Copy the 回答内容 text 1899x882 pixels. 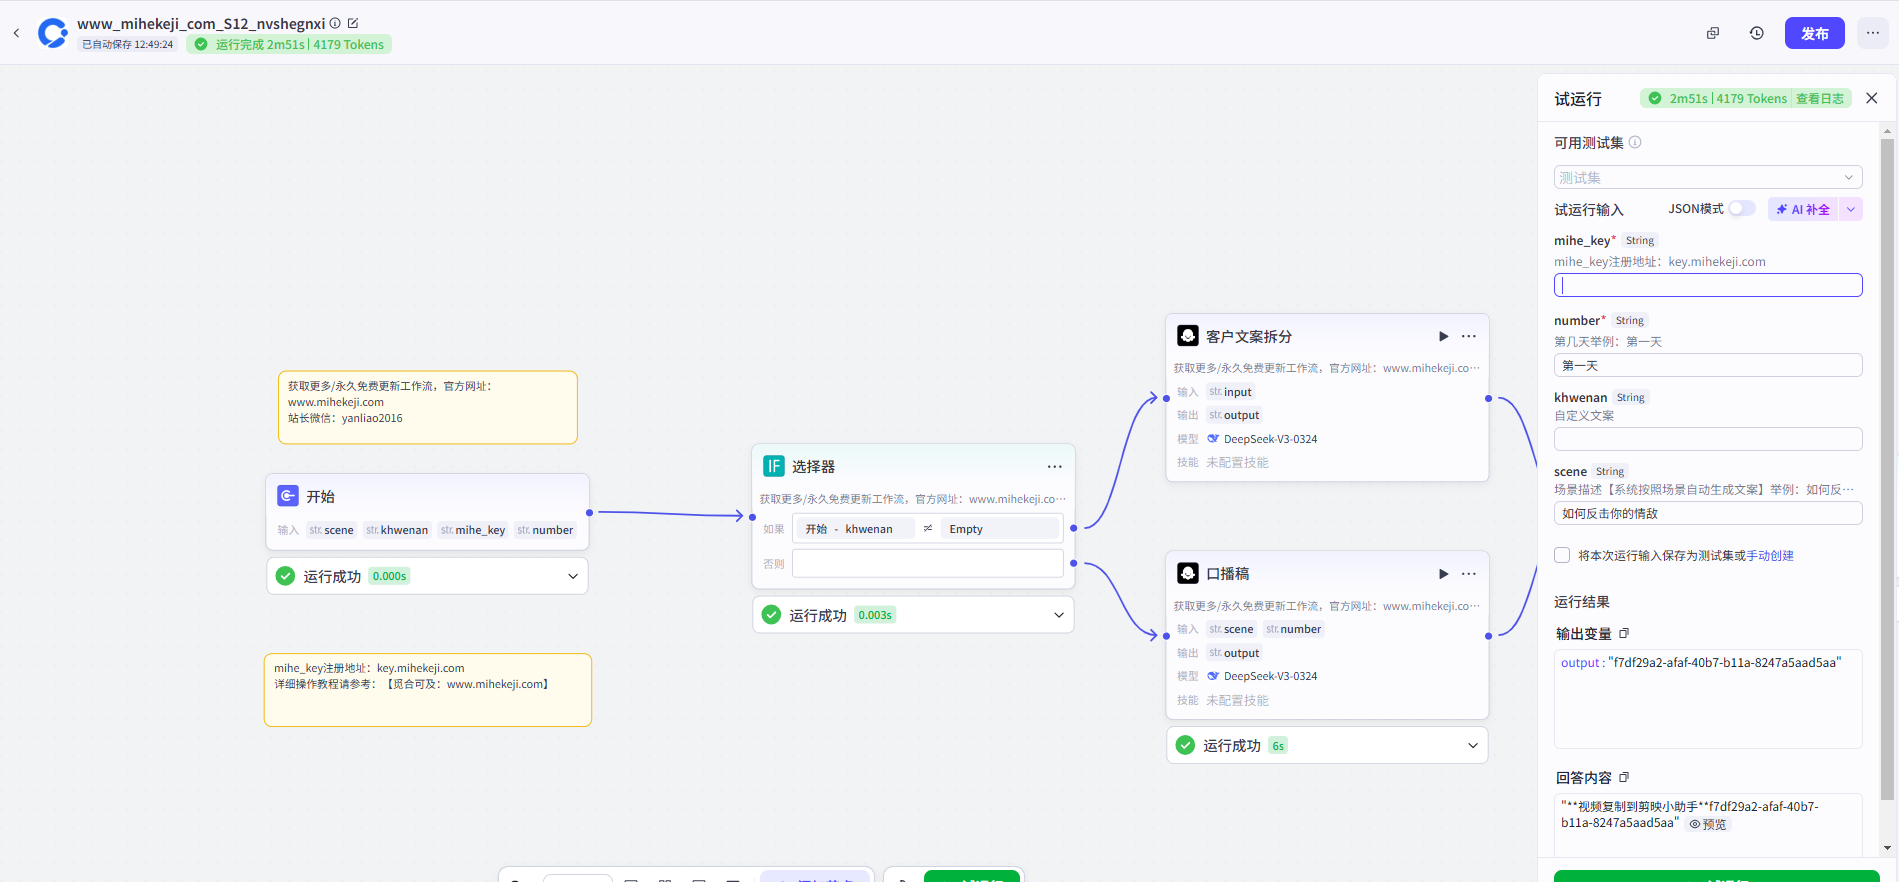1624,777
